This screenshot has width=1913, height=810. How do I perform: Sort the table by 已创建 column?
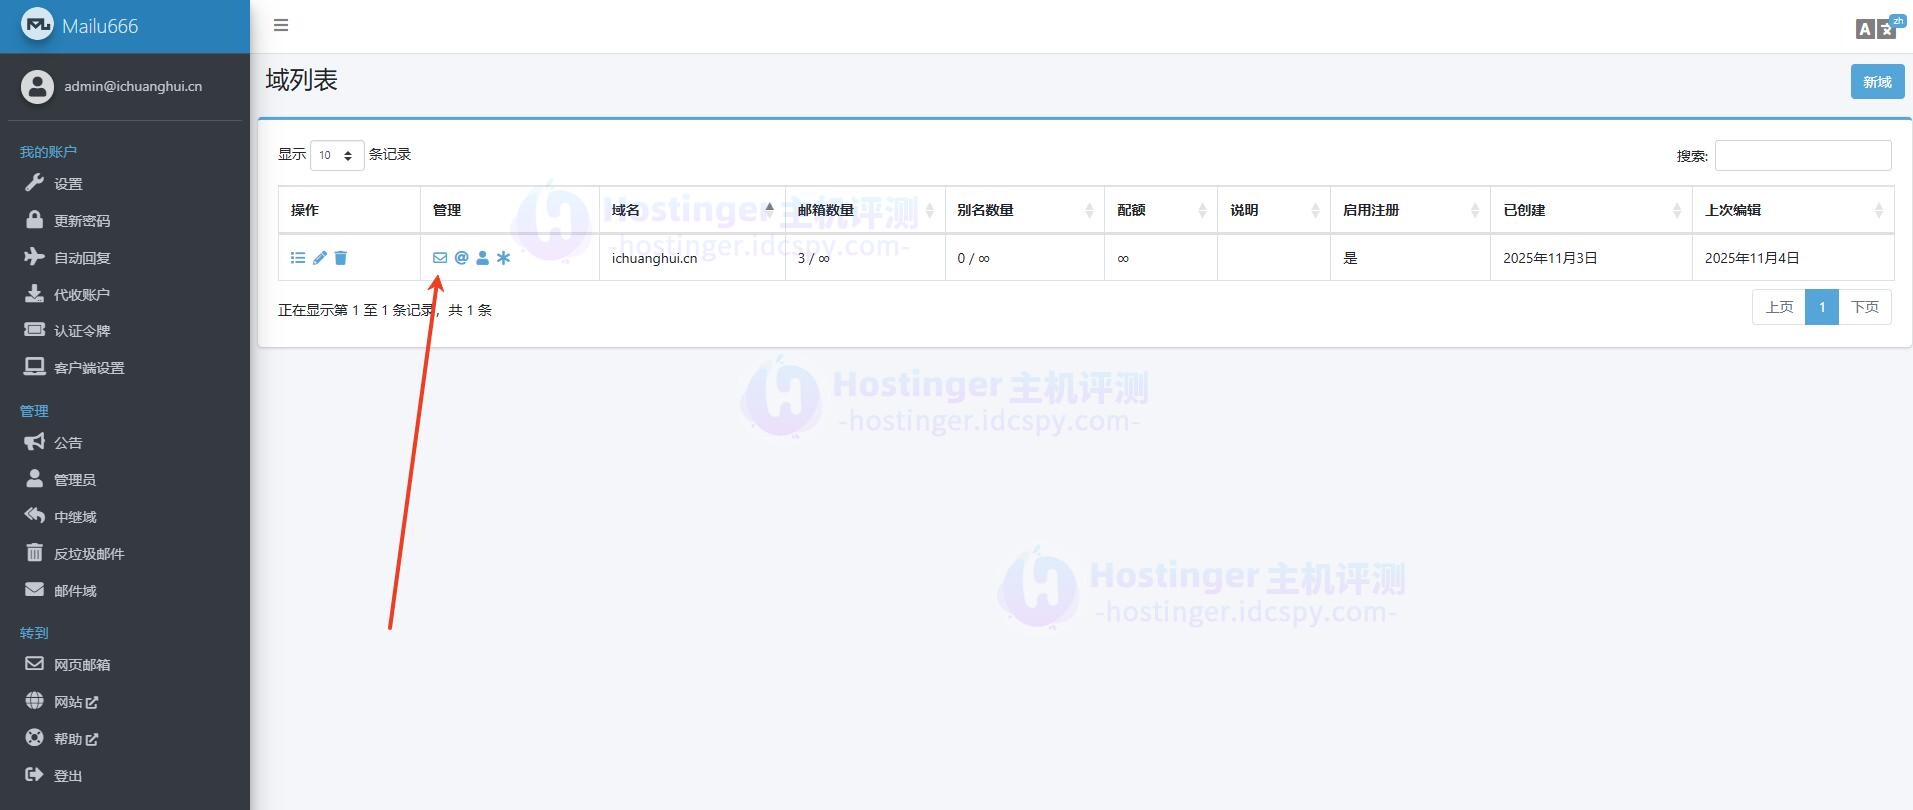coord(1590,210)
